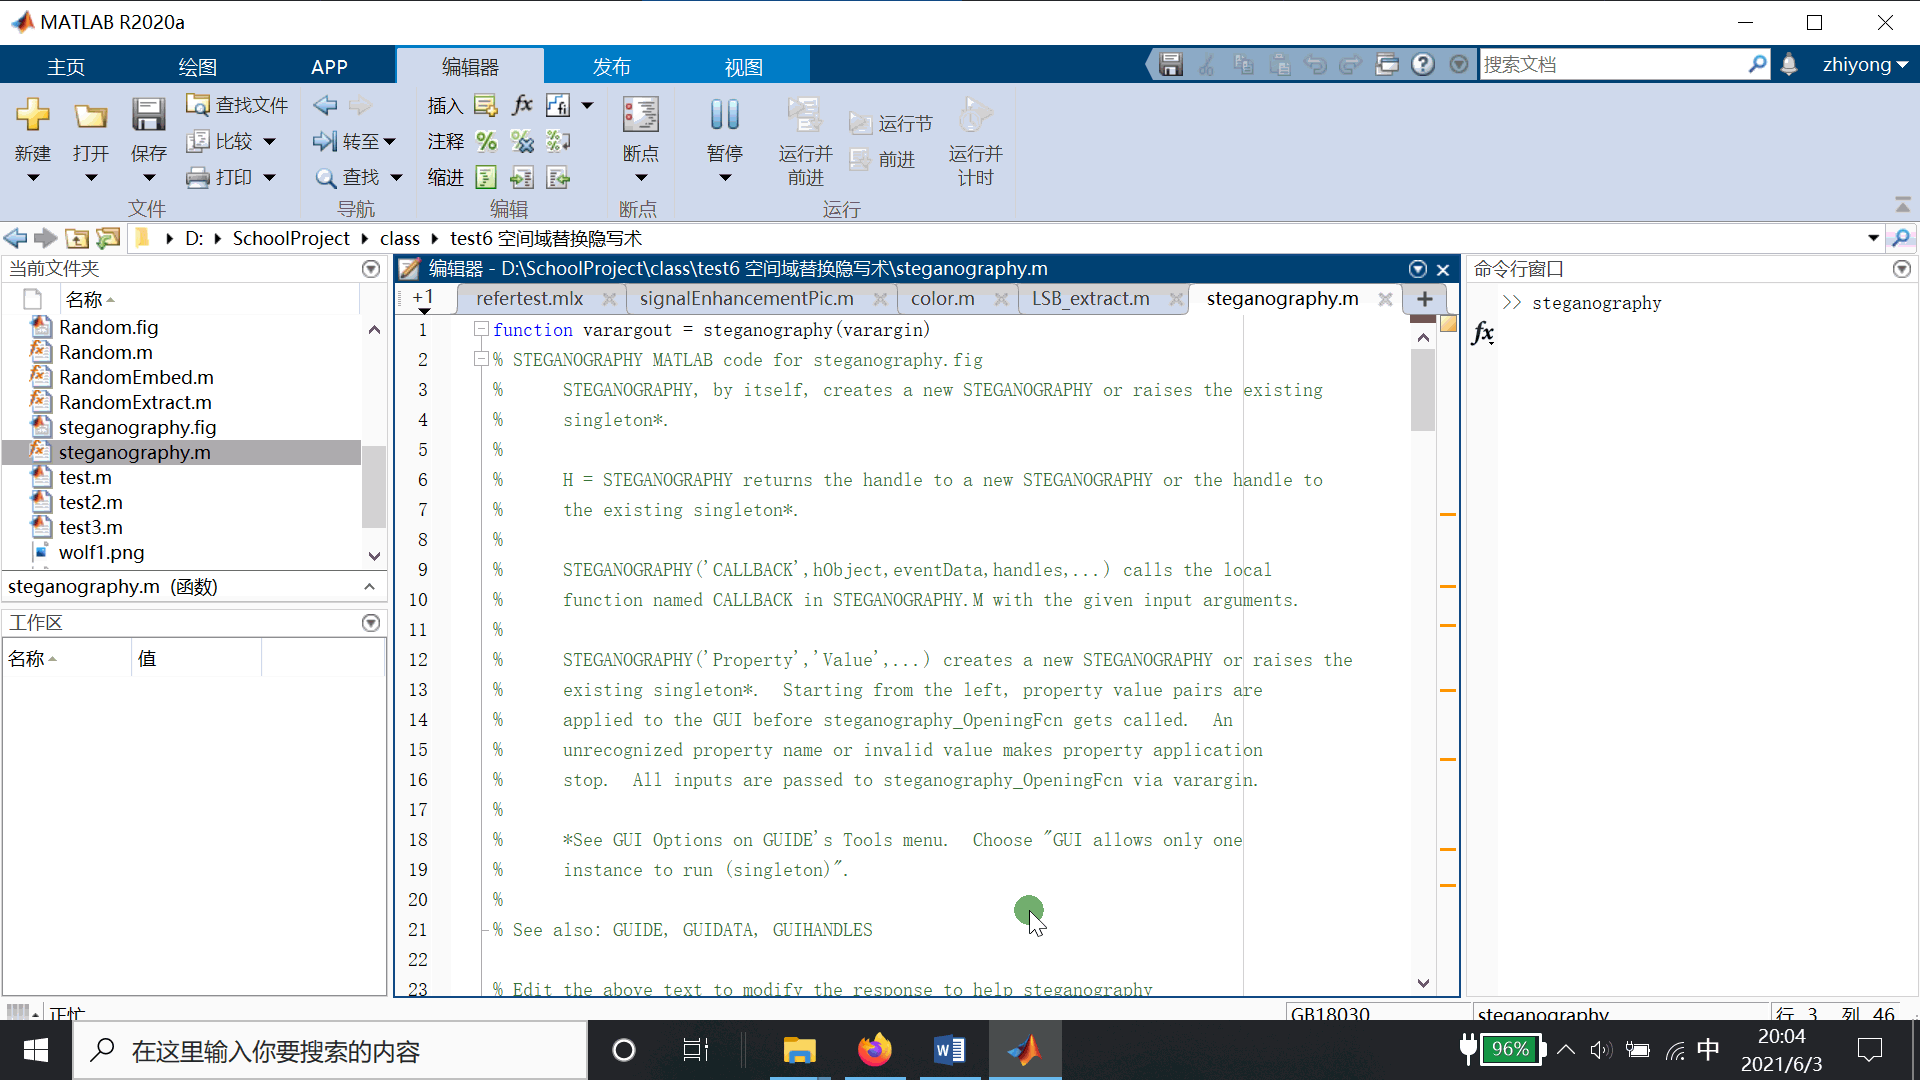
Task: Expand the Print dropdown arrow
Action: [x=269, y=178]
